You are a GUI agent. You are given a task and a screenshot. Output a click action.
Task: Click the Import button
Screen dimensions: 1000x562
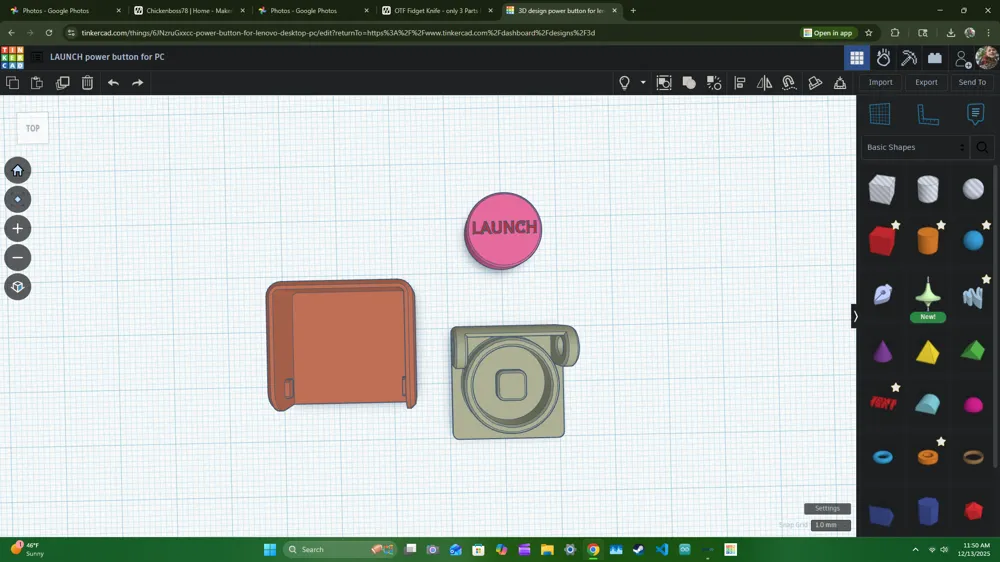coord(880,82)
